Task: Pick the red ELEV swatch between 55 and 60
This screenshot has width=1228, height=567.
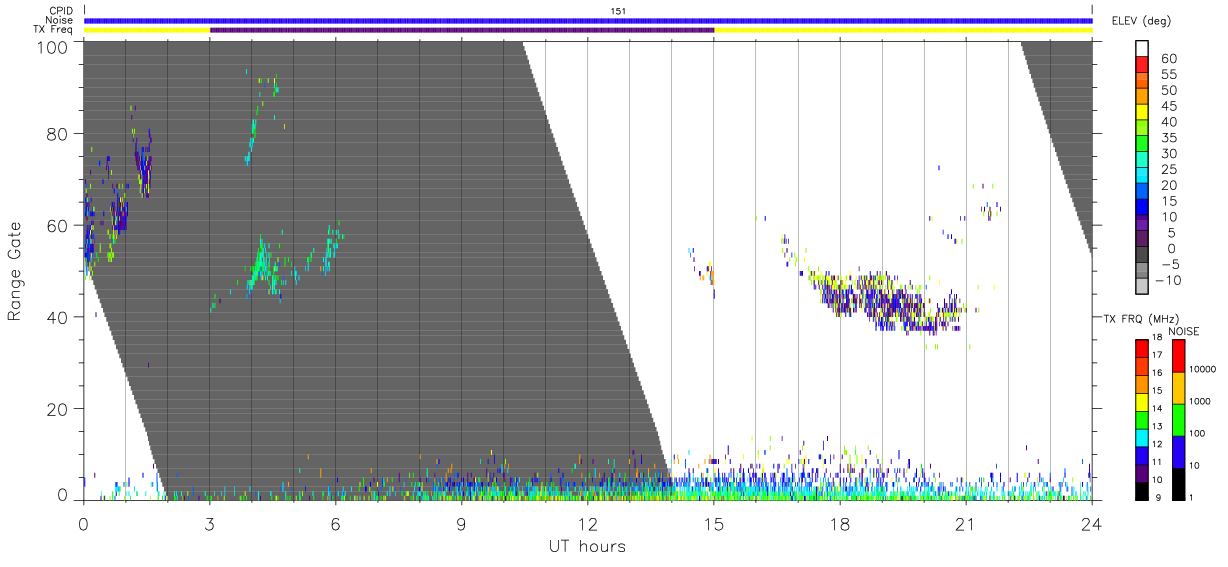Action: pyautogui.click(x=1142, y=64)
